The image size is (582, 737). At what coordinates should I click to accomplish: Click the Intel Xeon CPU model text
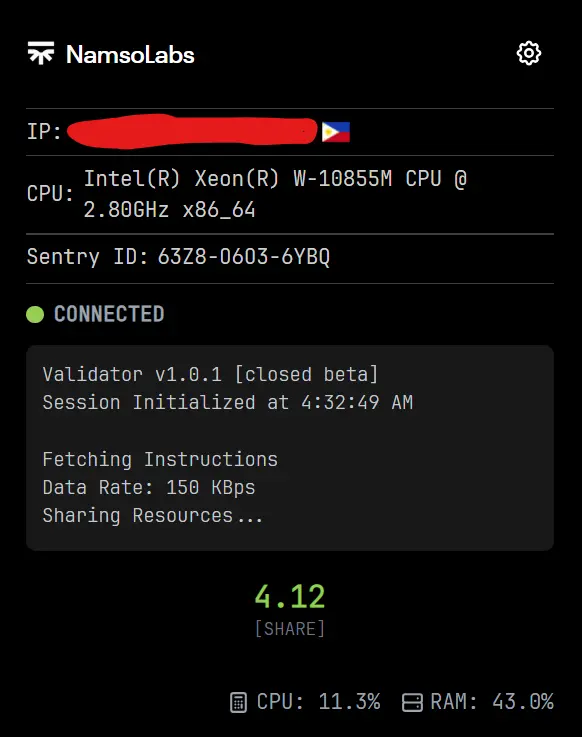coord(275,194)
